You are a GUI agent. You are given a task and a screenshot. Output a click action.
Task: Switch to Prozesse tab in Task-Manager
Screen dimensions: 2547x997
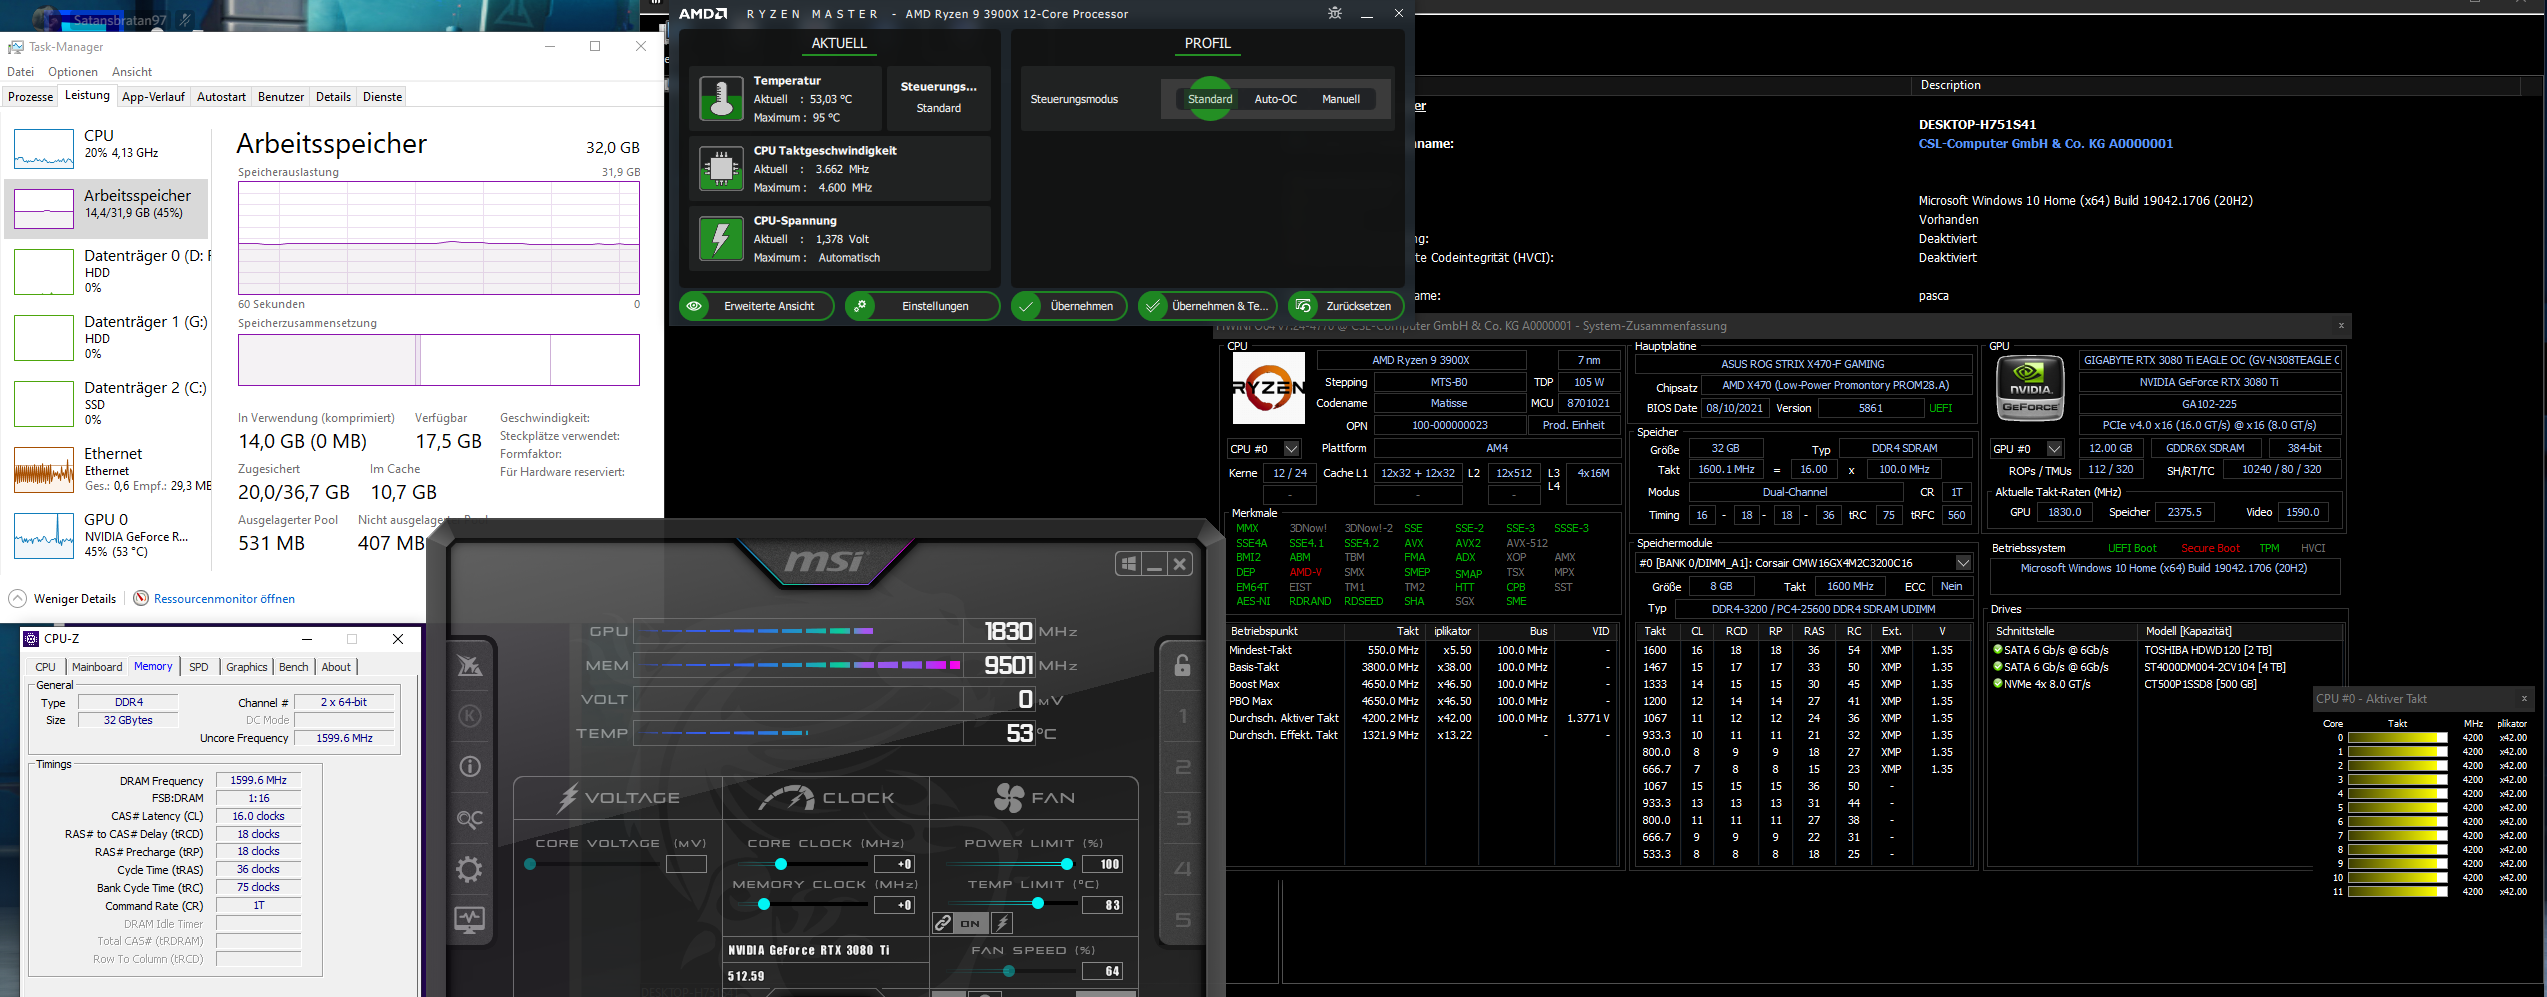31,97
